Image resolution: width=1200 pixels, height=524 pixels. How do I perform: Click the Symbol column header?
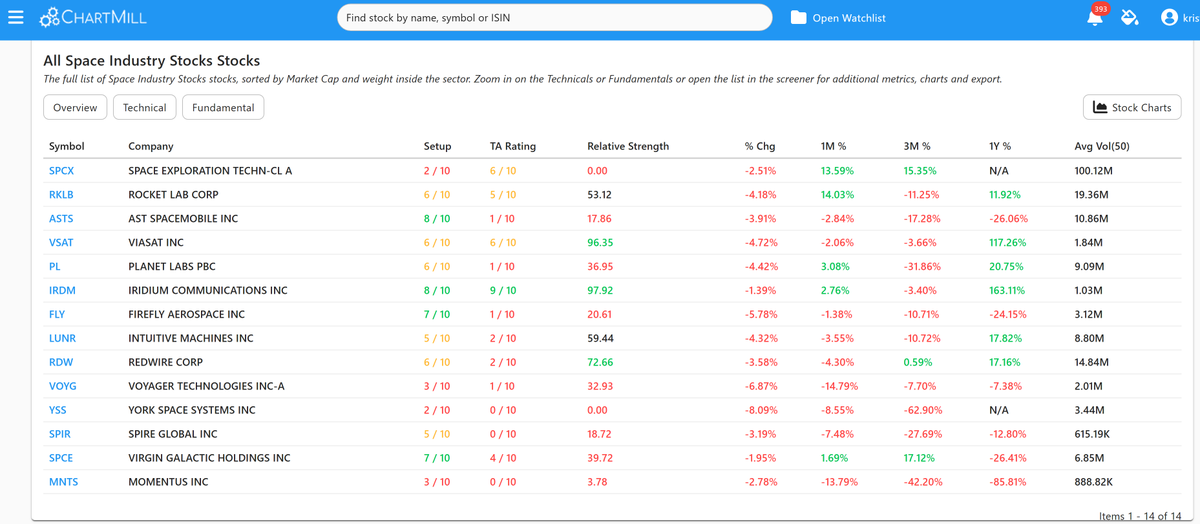click(x=67, y=146)
